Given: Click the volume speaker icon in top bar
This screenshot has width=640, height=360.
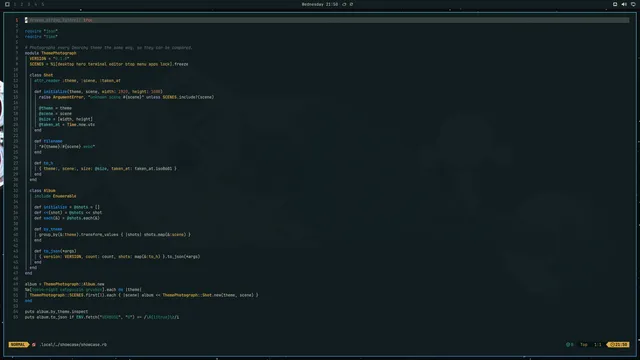Looking at the screenshot, I should coord(624,4).
